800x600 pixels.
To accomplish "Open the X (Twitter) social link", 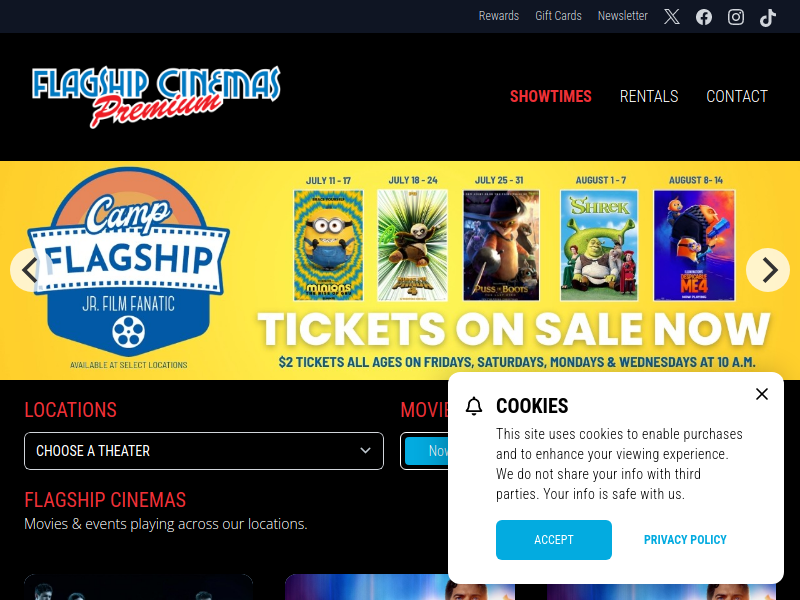I will 671,17.
